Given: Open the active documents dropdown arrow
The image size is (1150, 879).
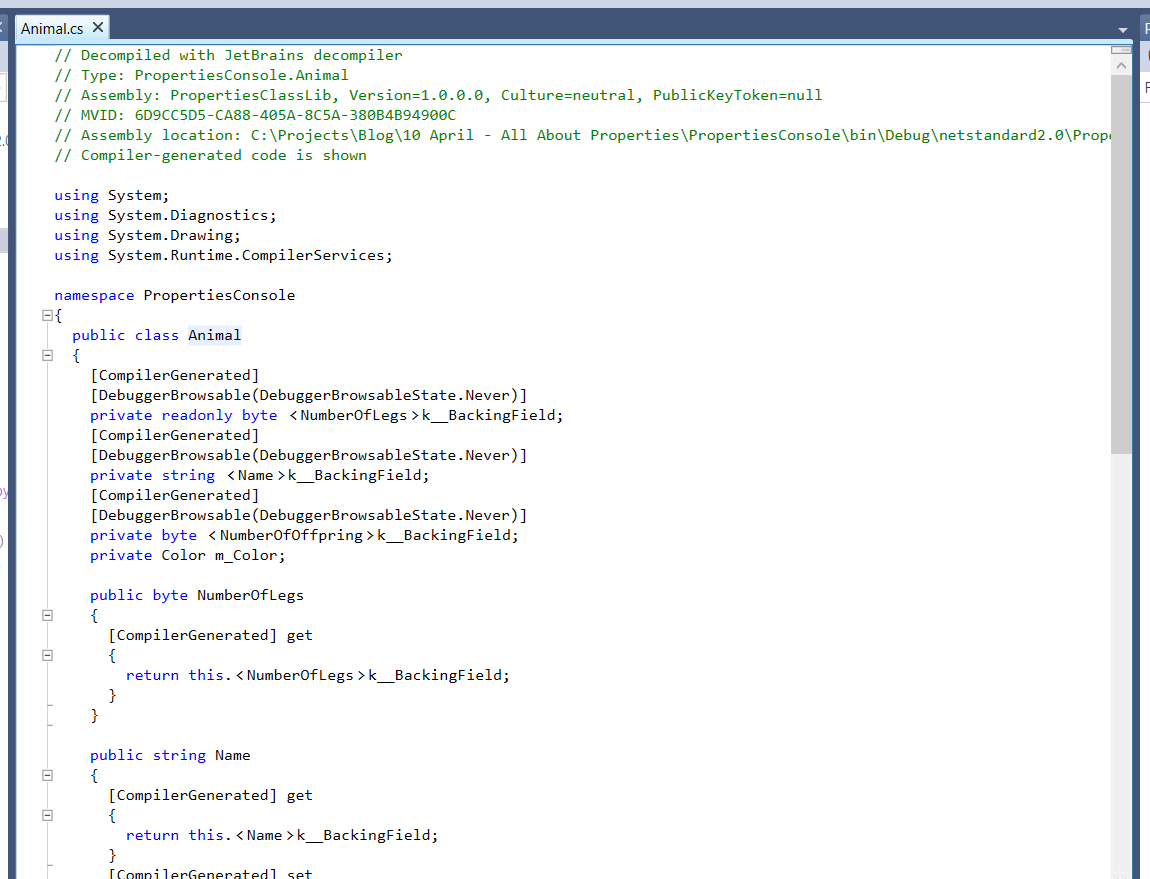Looking at the screenshot, I should pos(1122,30).
